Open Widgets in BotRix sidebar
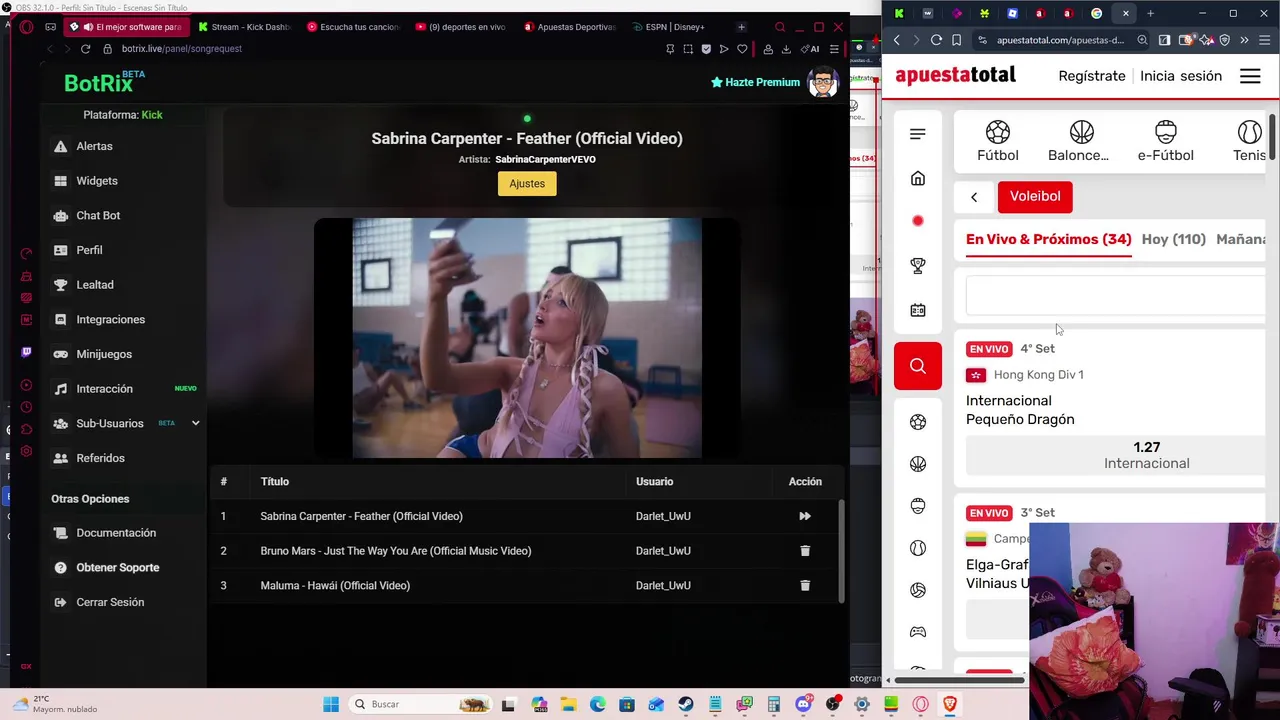Image resolution: width=1280 pixels, height=720 pixels. coord(97,181)
